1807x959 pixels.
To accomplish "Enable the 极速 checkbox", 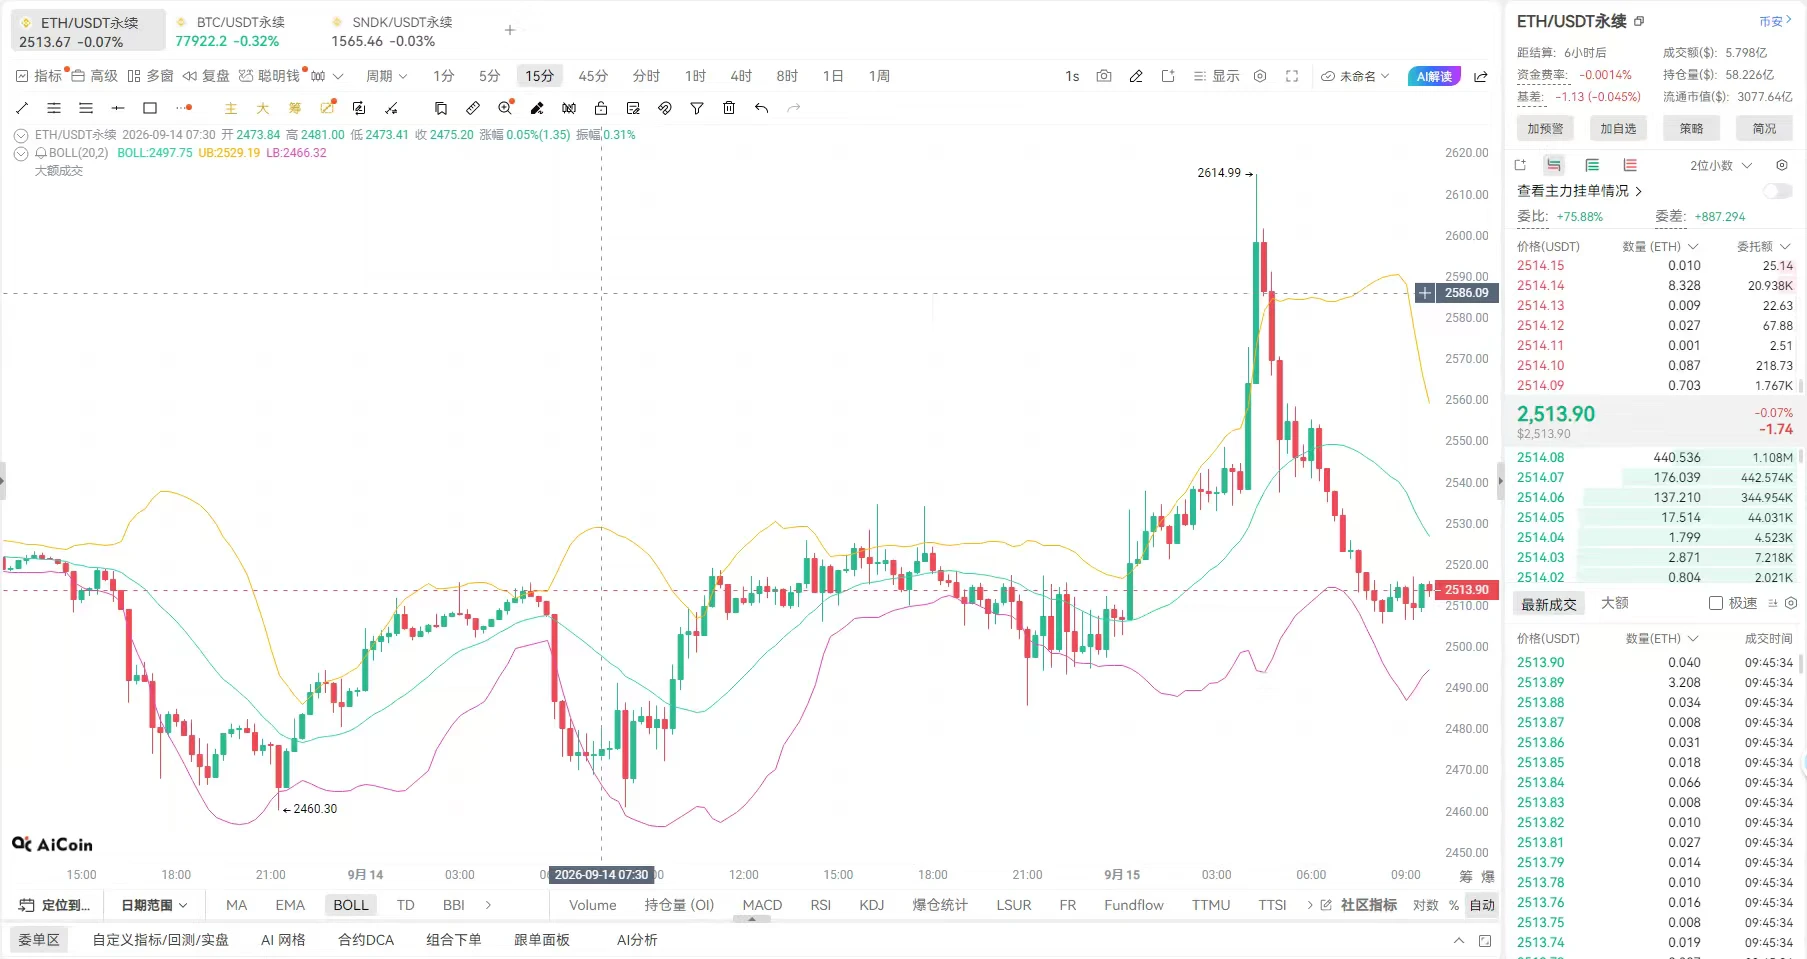I will pos(1716,603).
